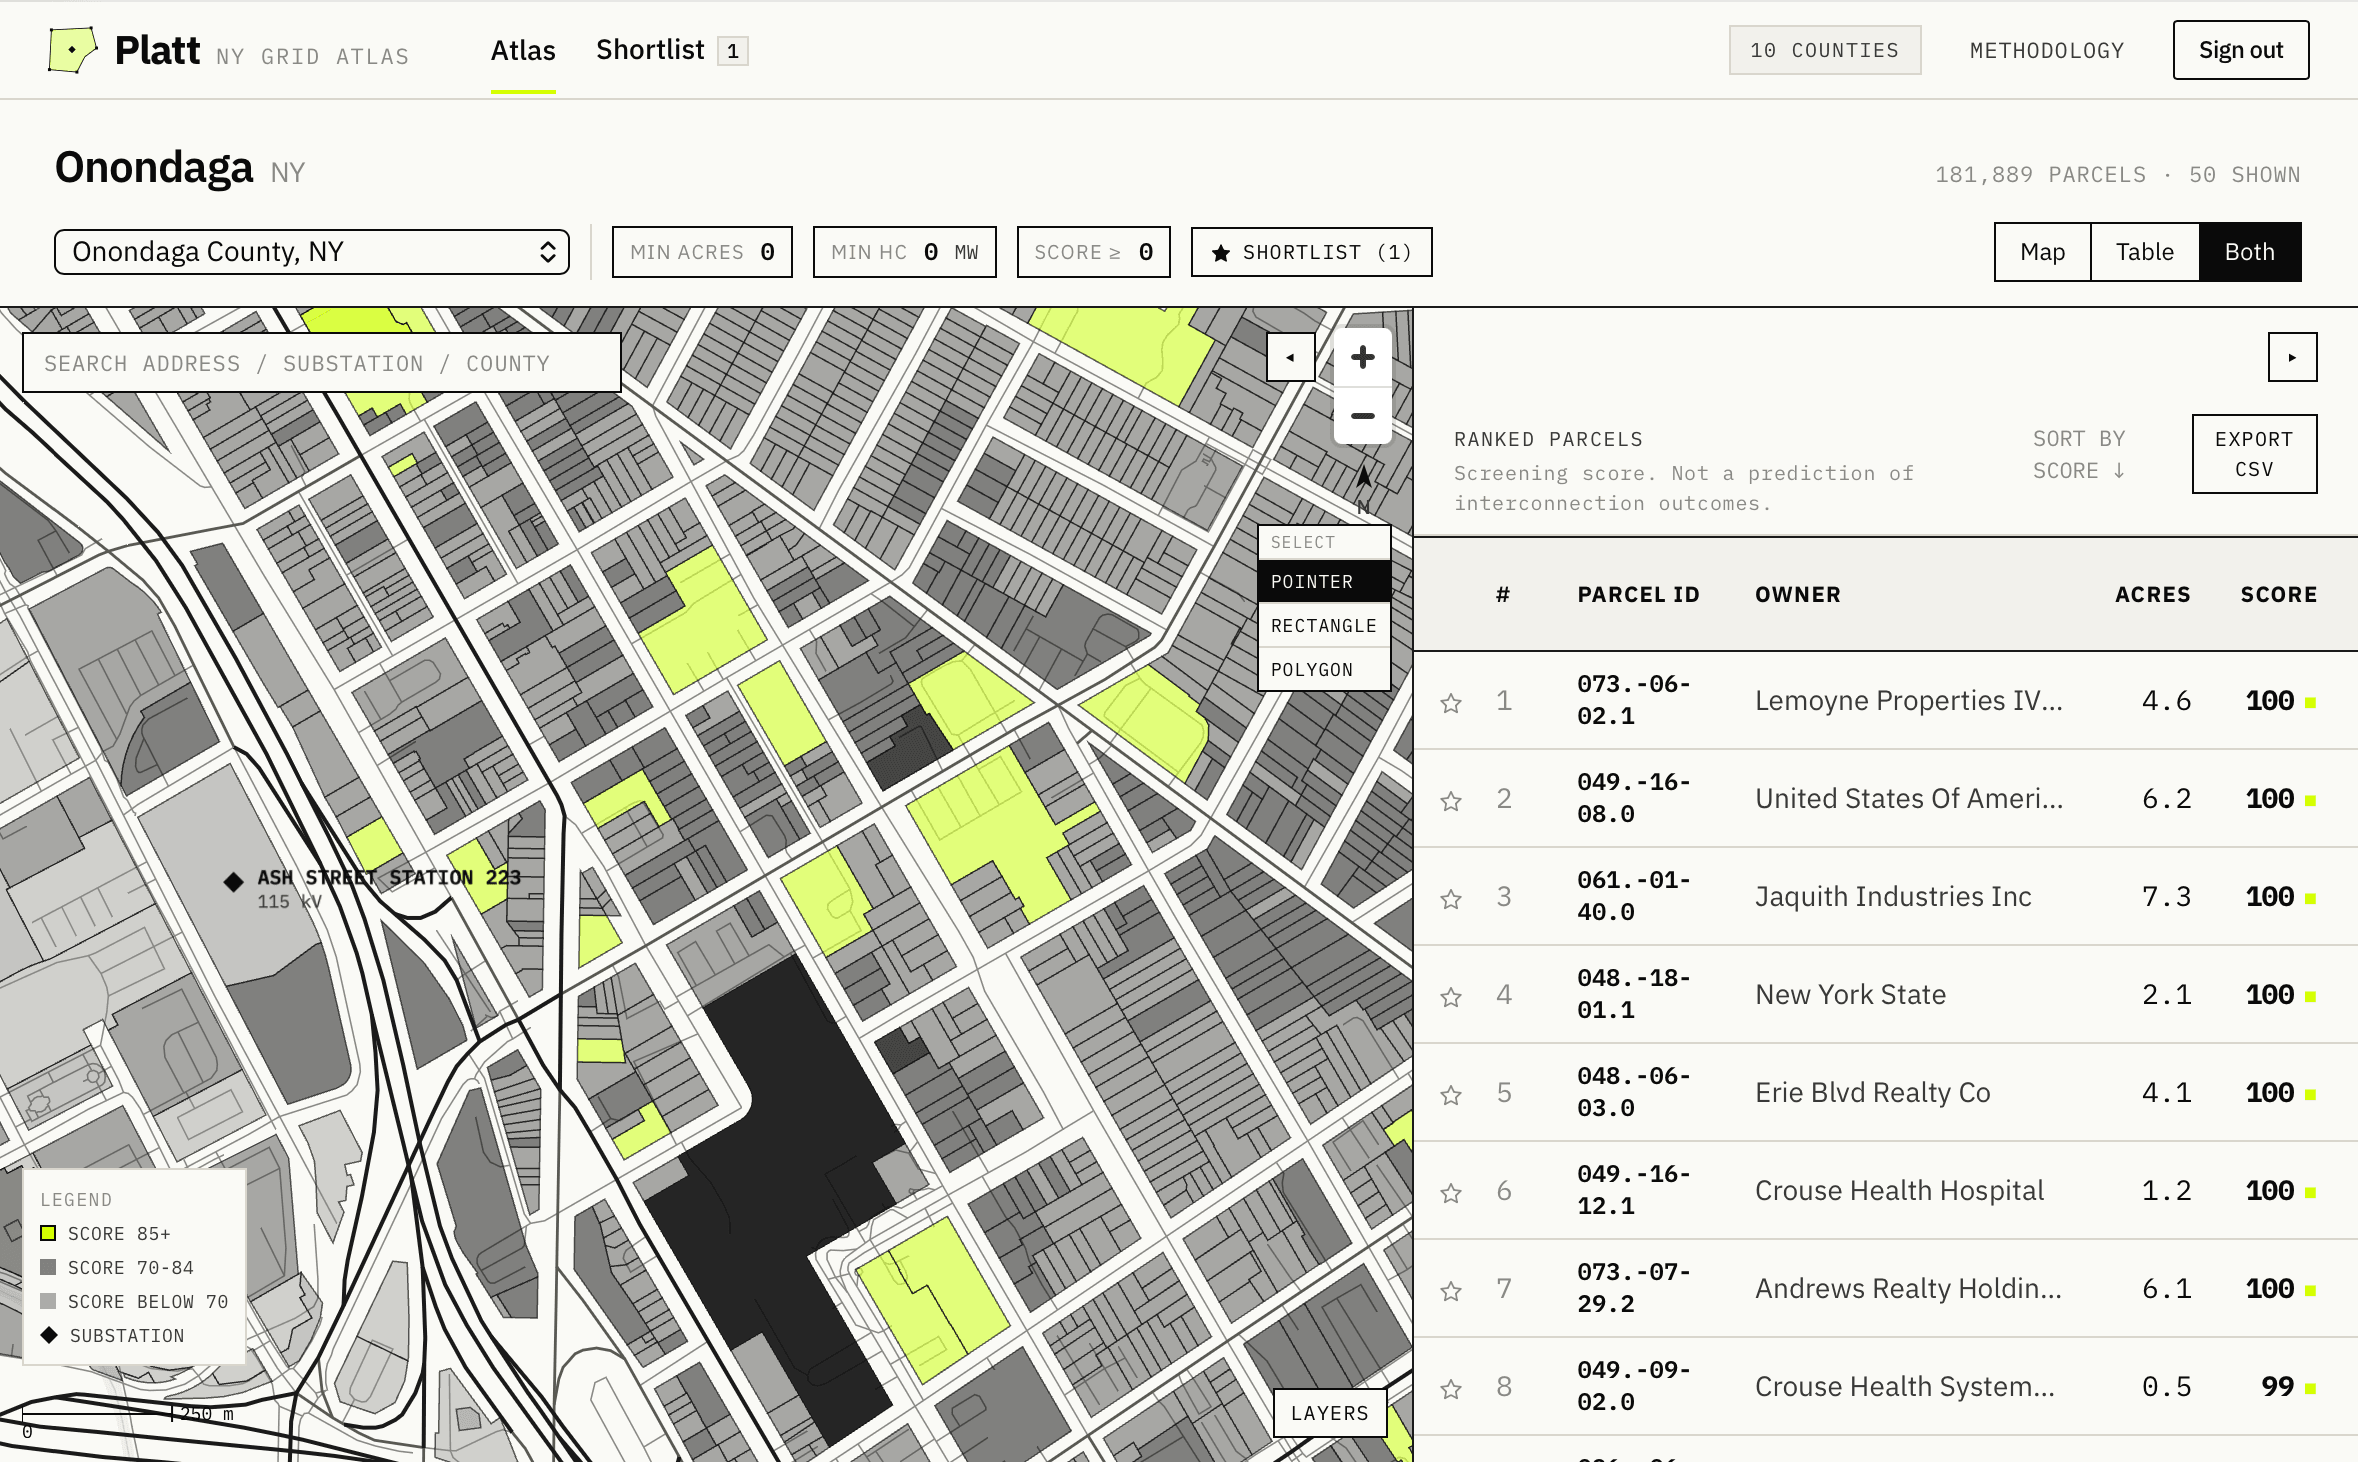Image resolution: width=2358 pixels, height=1462 pixels.
Task: Open the Onondaga County, NY dropdown
Action: pyautogui.click(x=312, y=252)
